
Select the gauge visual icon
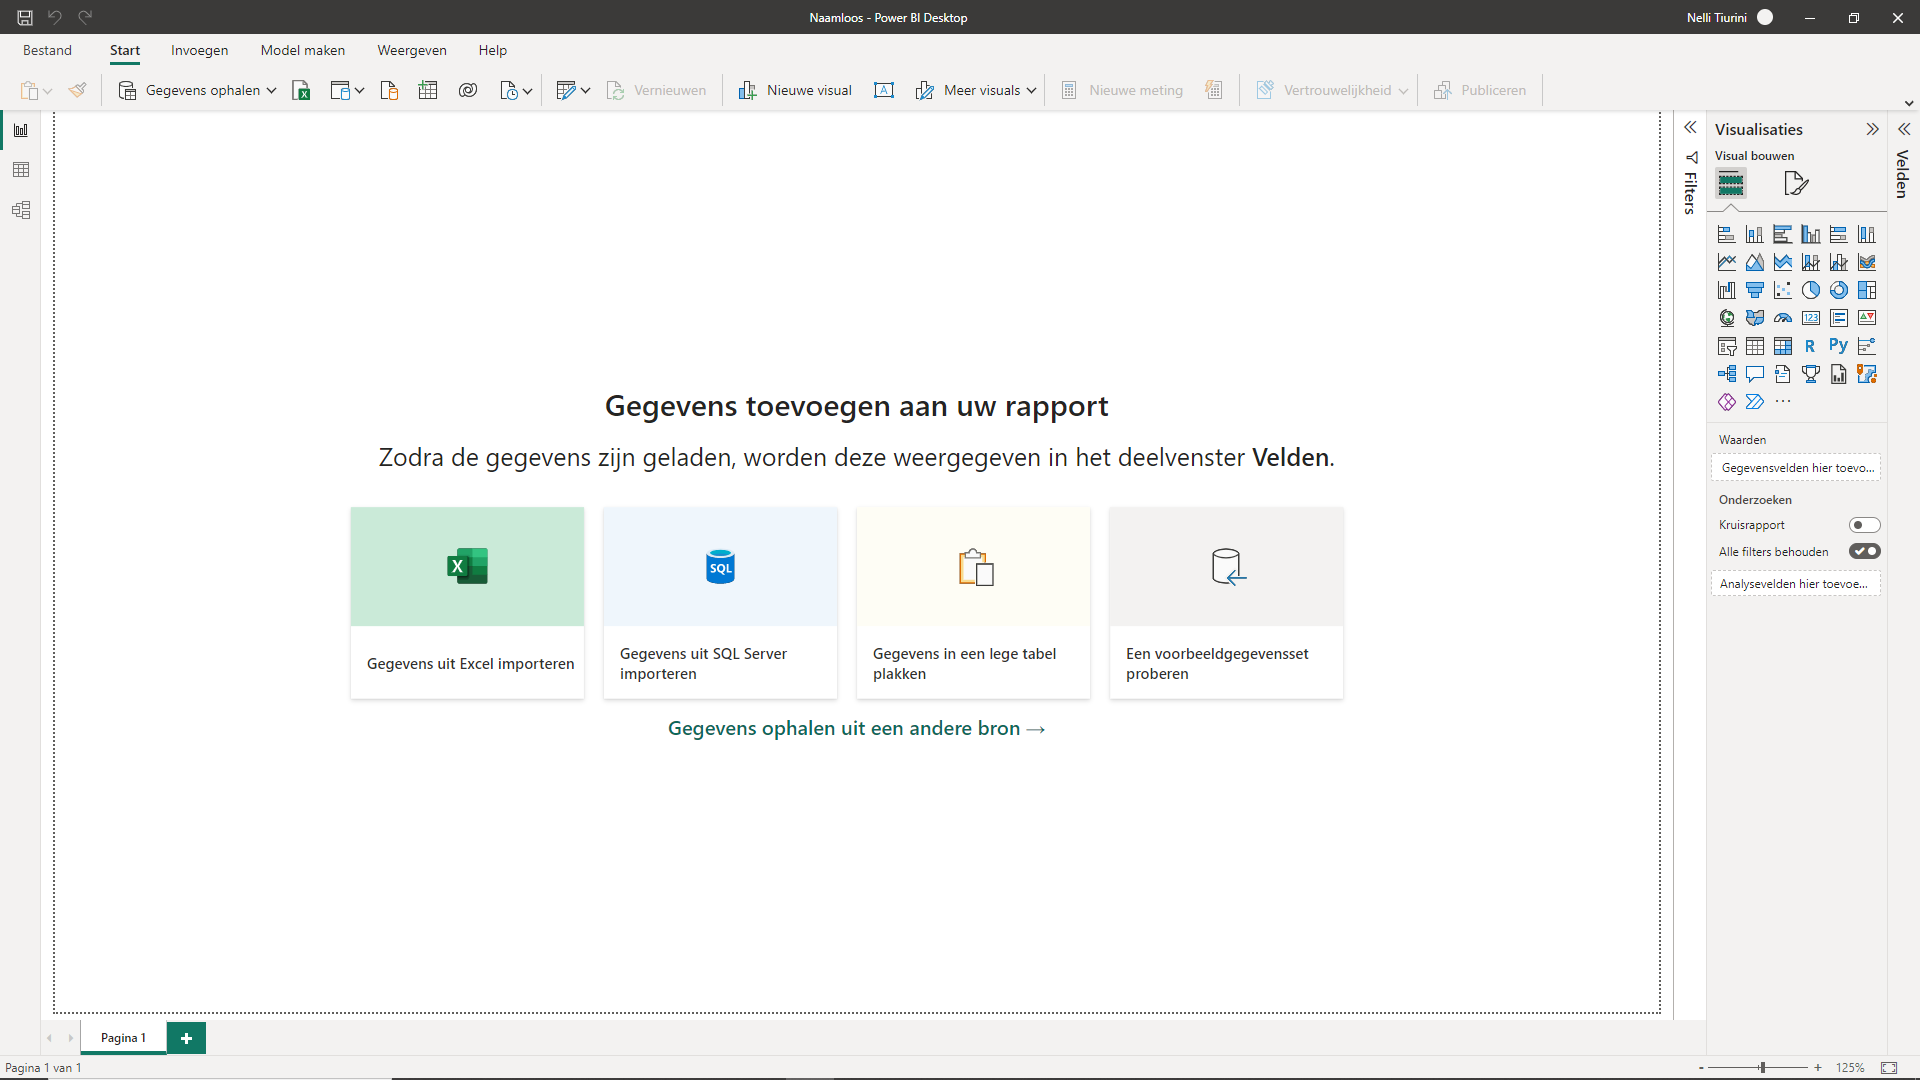point(1783,318)
